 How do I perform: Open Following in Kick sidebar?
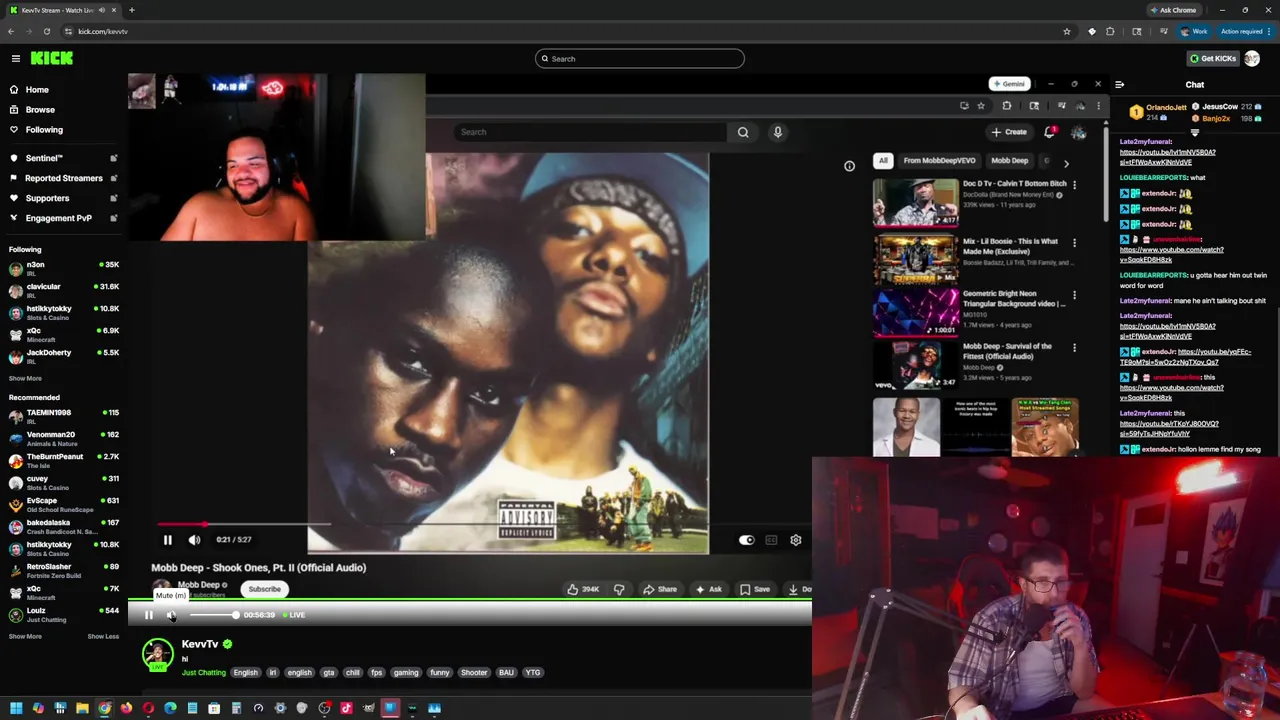44,130
